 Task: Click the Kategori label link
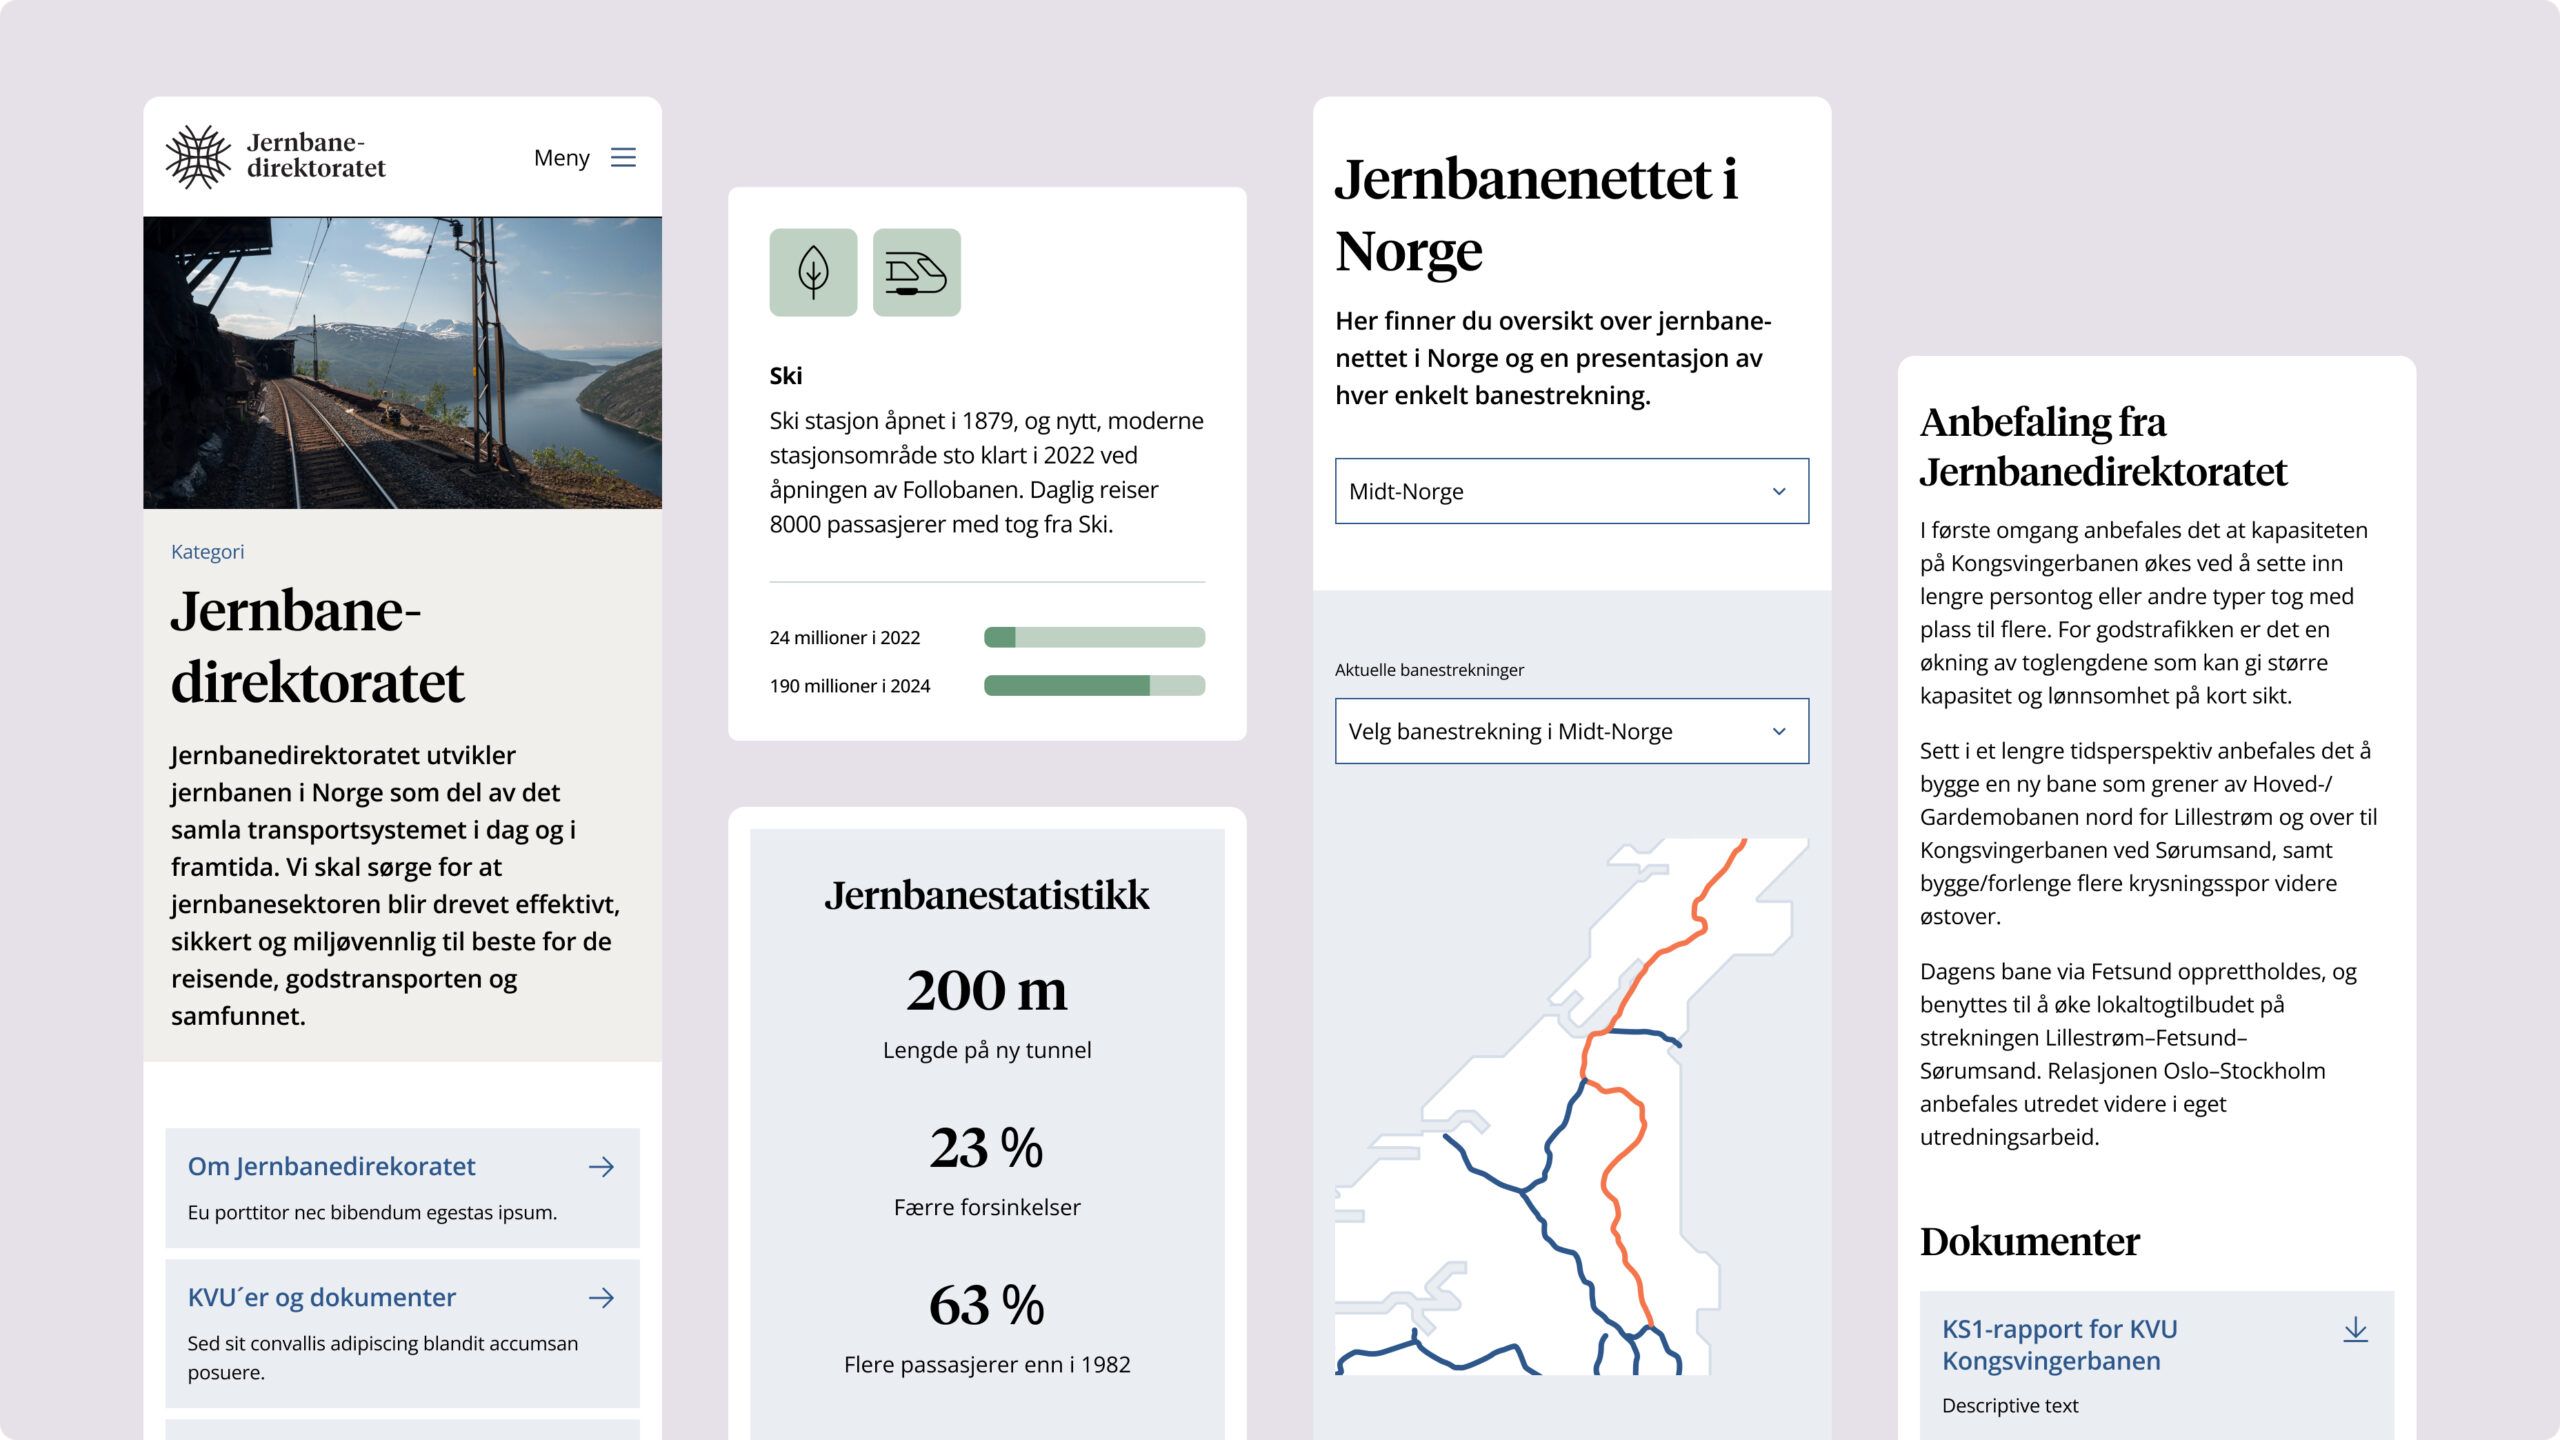click(x=207, y=552)
